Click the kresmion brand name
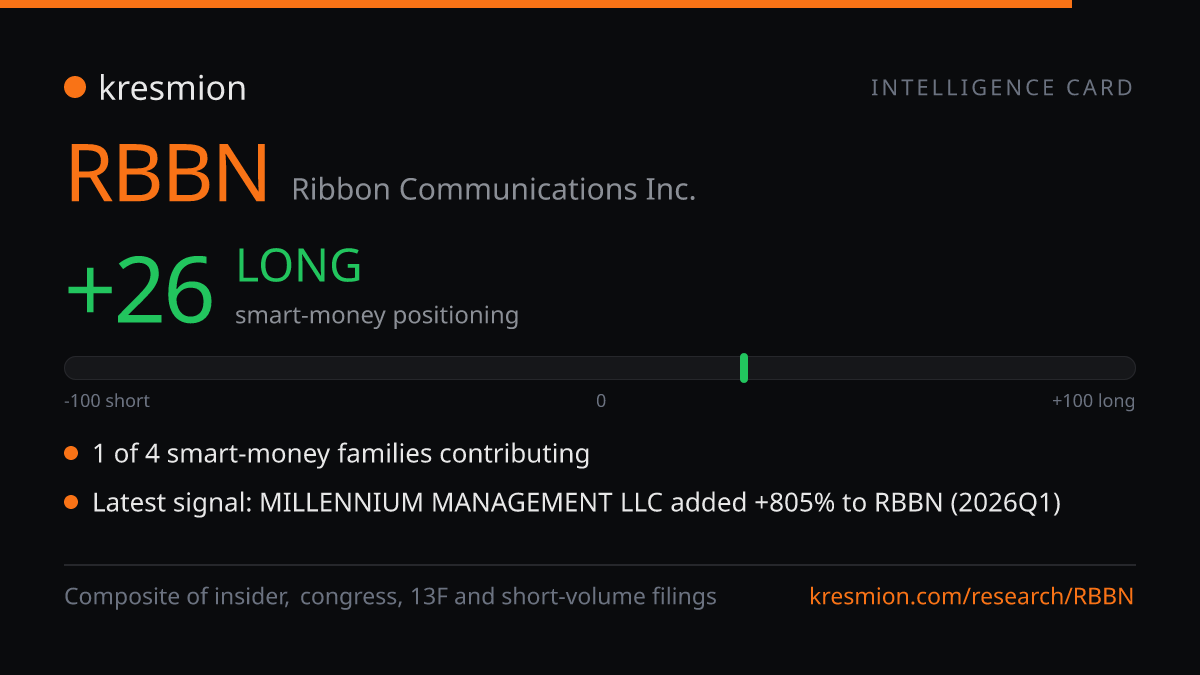 point(172,88)
